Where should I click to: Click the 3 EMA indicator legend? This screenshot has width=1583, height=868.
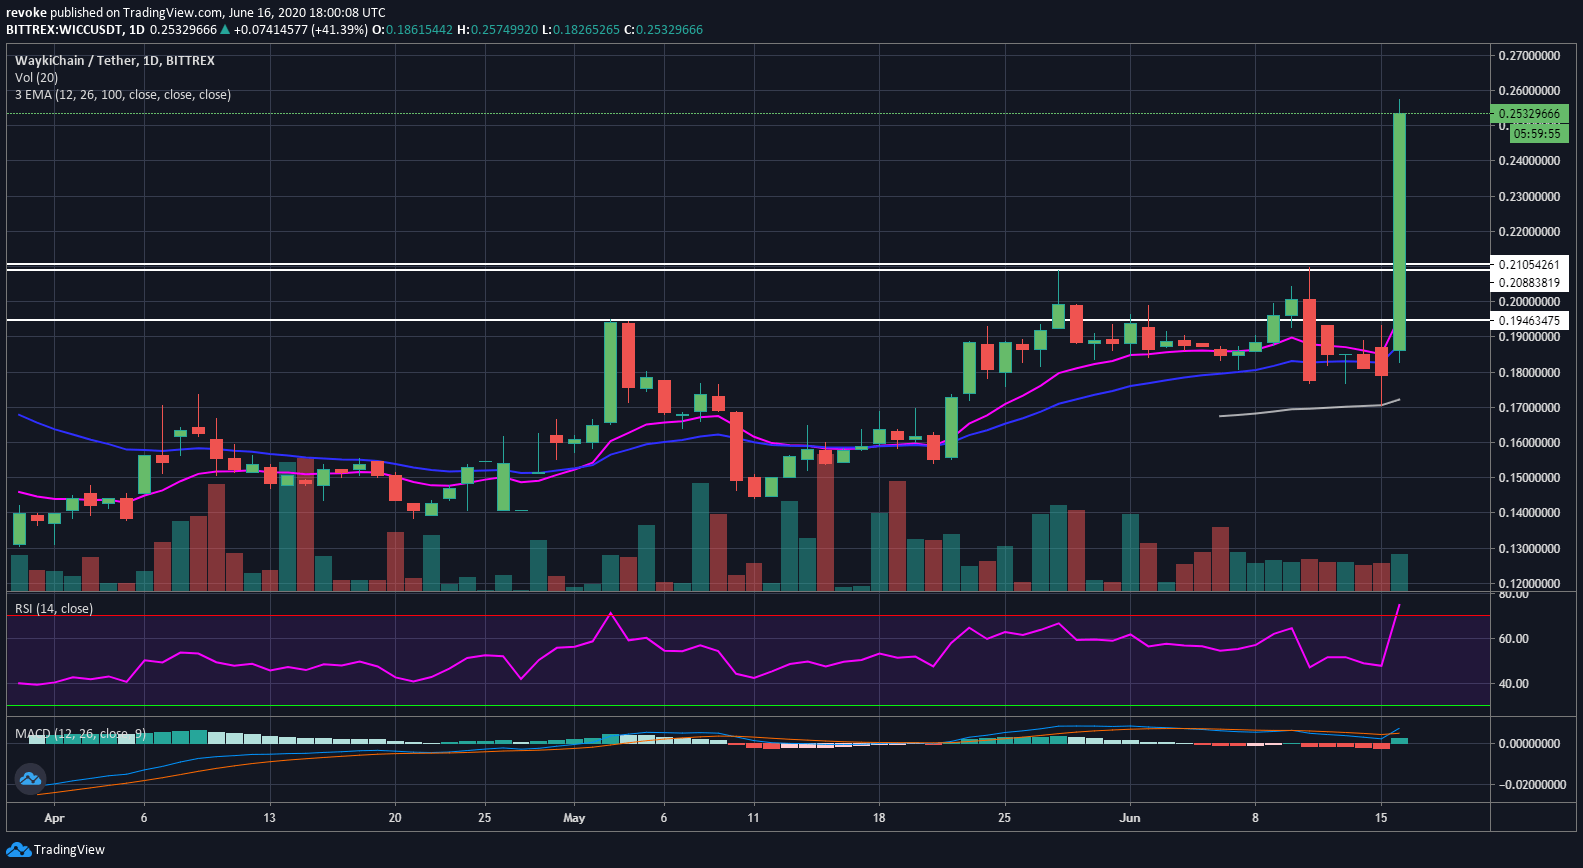(123, 95)
